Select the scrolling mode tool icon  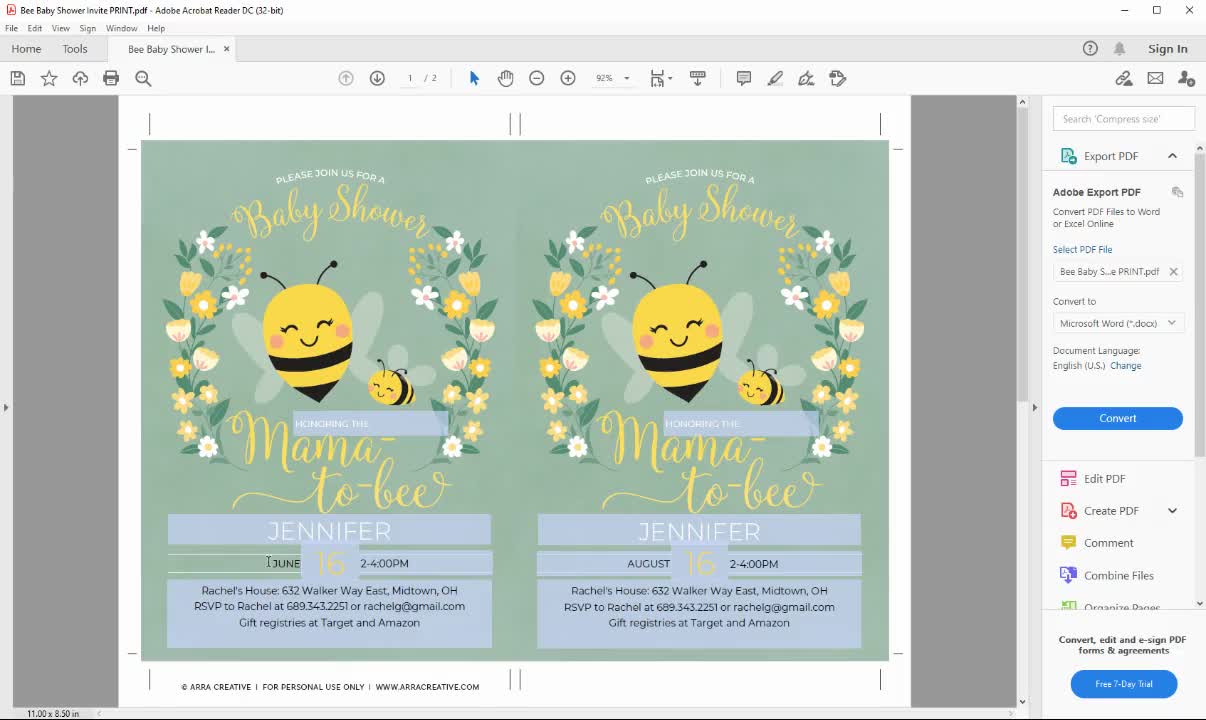pyautogui.click(x=698, y=78)
